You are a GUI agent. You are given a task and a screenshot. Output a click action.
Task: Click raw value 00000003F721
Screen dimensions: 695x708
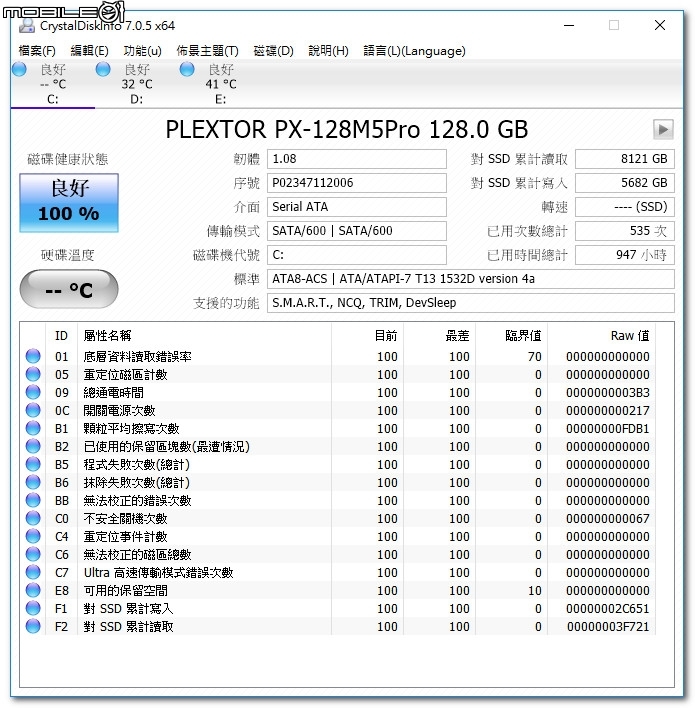click(x=607, y=626)
